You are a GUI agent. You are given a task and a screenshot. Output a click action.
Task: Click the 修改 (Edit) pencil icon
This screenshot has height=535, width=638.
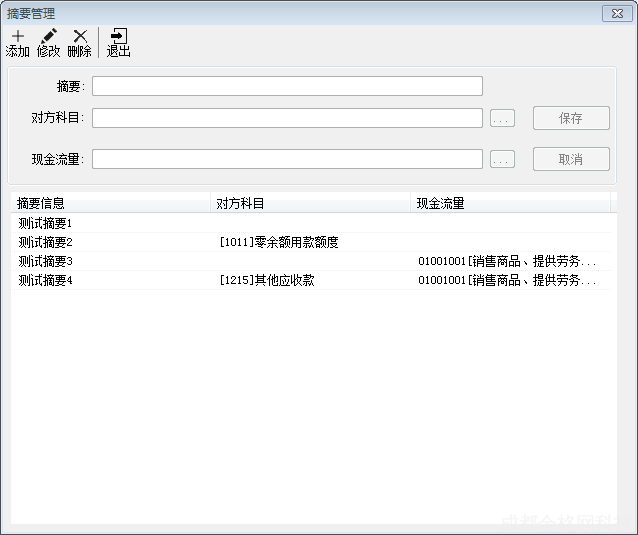click(48, 36)
